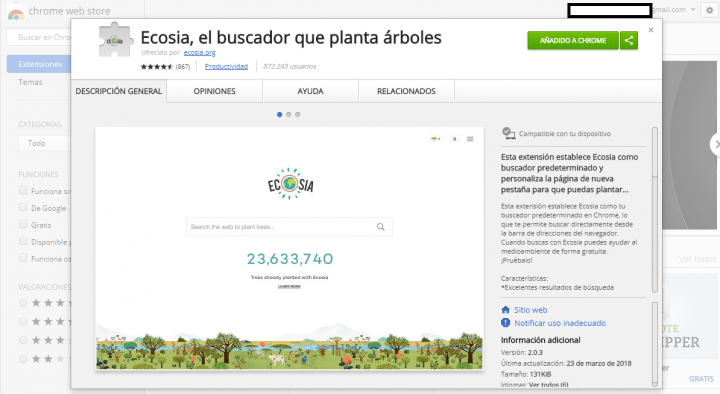Click the tree counter icon in screenshot
Image resolution: width=720 pixels, height=394 pixels.
(435, 139)
